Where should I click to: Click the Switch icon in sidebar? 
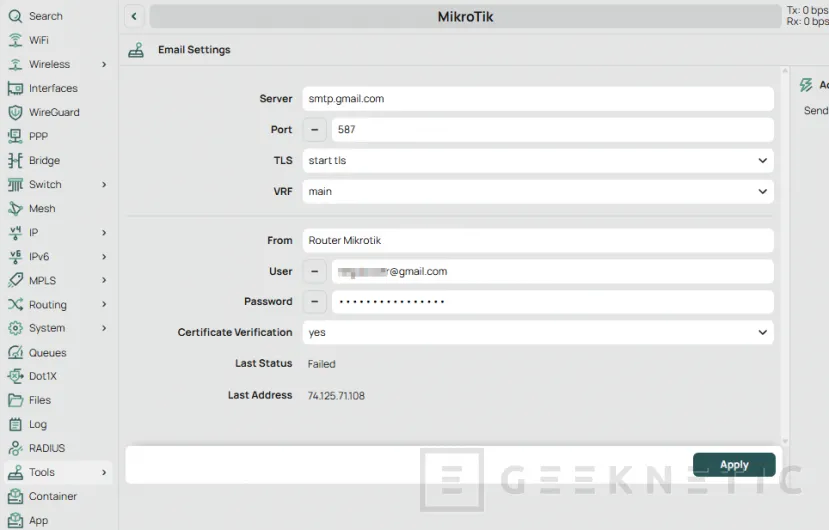(15, 185)
